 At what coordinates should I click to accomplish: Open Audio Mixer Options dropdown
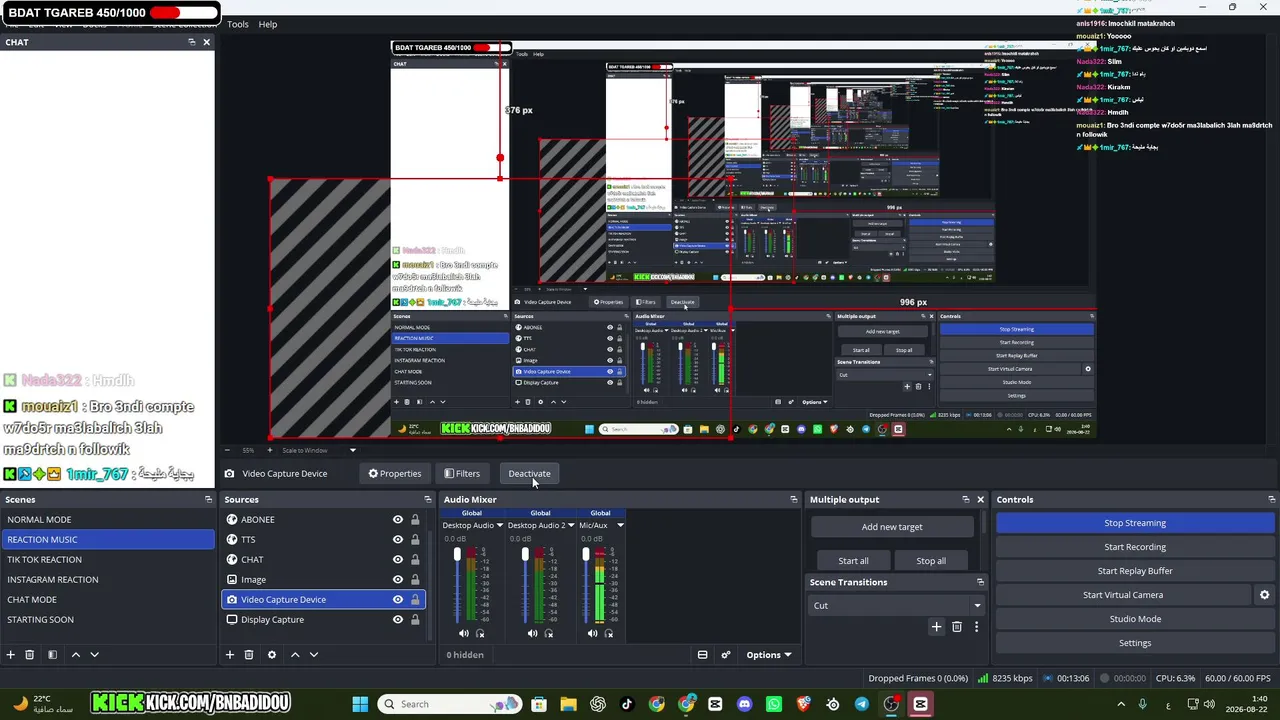tap(769, 655)
